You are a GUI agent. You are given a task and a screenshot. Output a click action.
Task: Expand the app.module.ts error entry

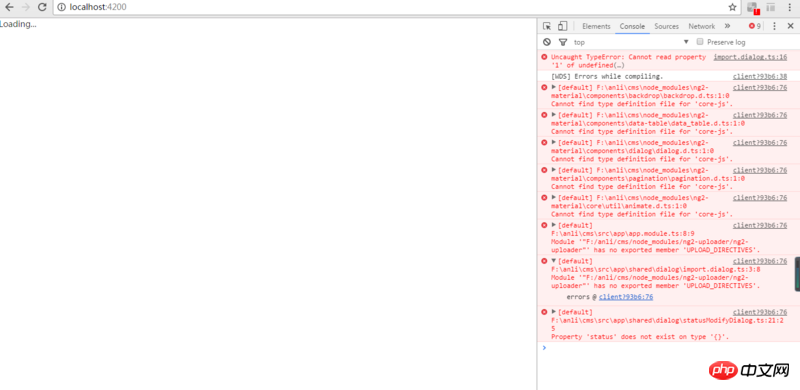(x=554, y=225)
